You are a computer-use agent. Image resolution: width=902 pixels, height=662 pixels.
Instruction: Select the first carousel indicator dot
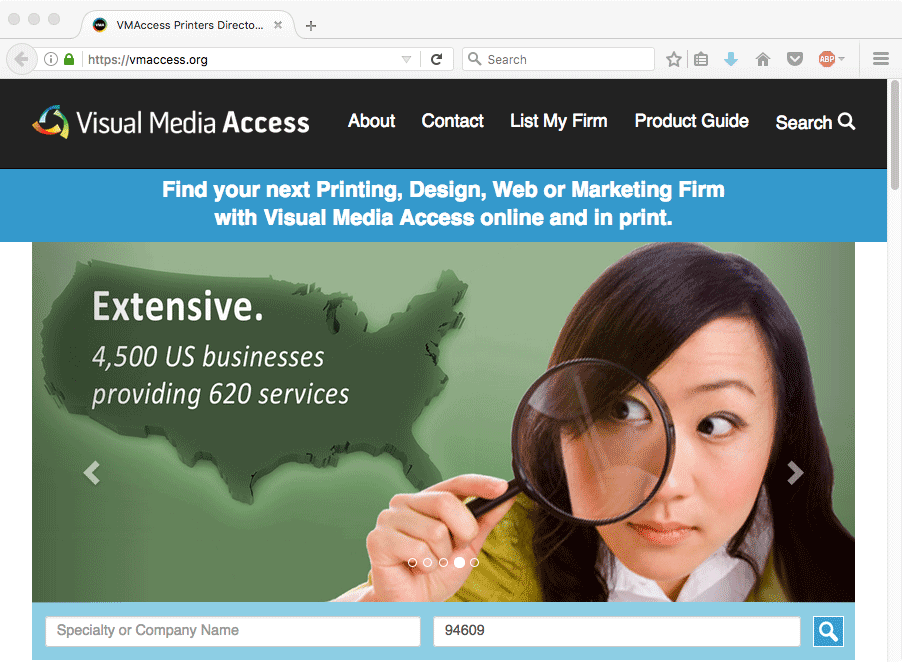(x=412, y=562)
